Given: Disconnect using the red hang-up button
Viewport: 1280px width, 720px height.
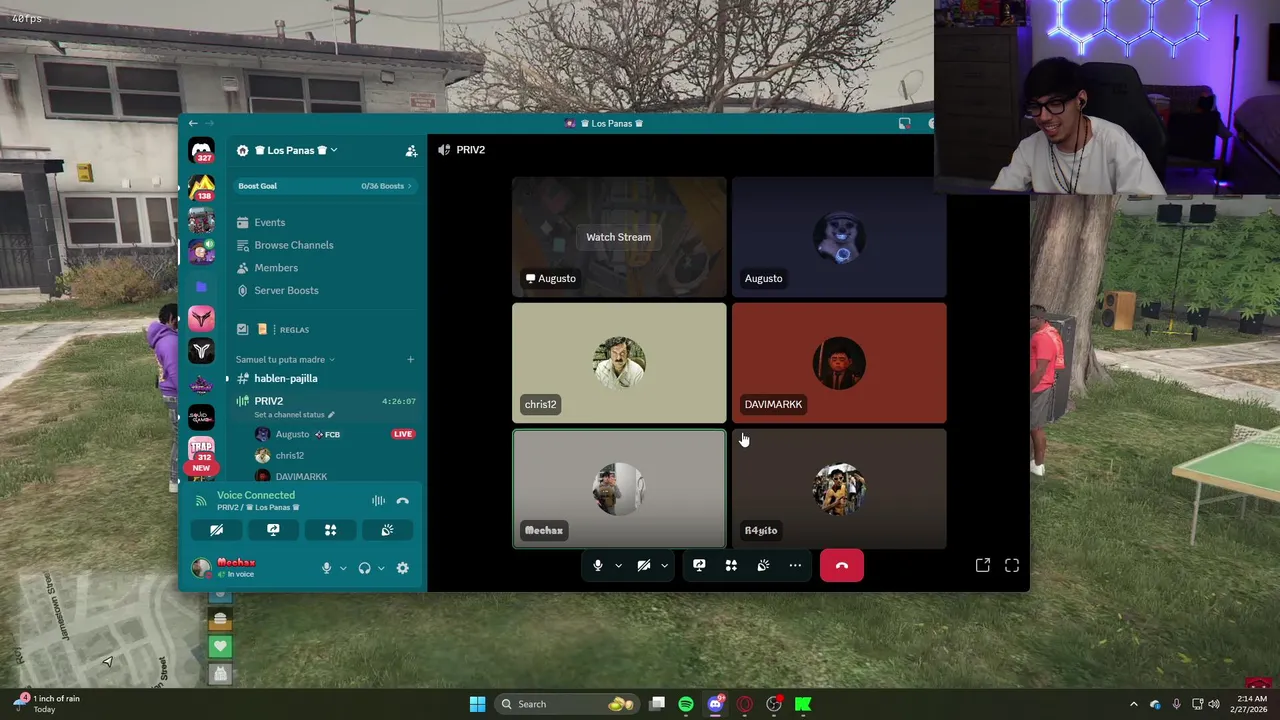Looking at the screenshot, I should tap(842, 566).
